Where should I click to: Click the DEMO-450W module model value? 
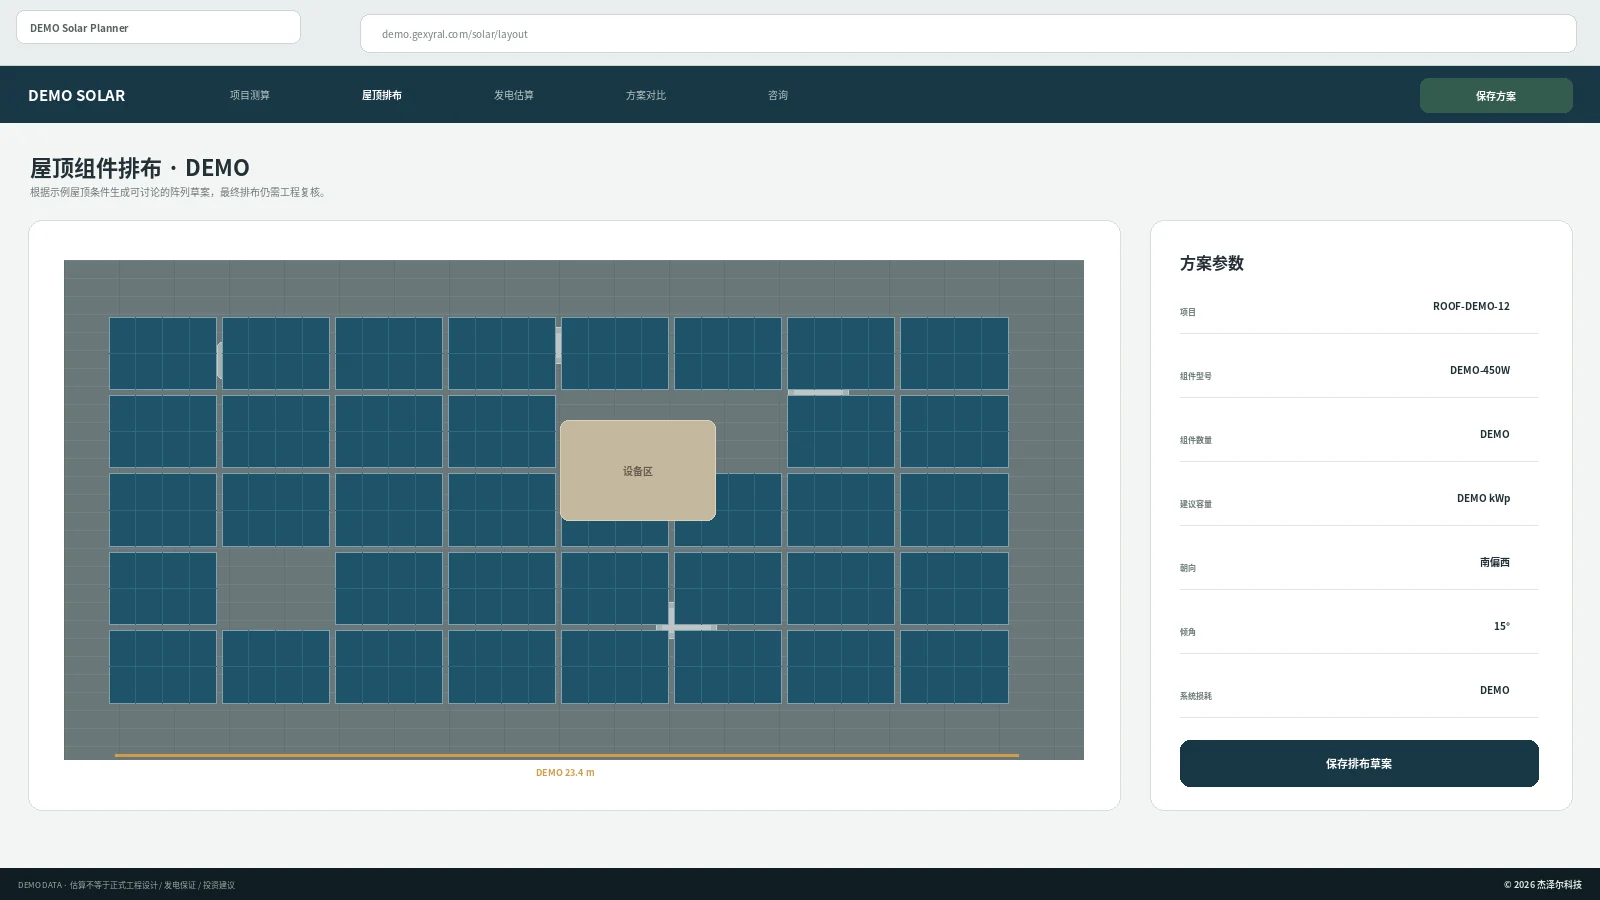click(x=1480, y=370)
